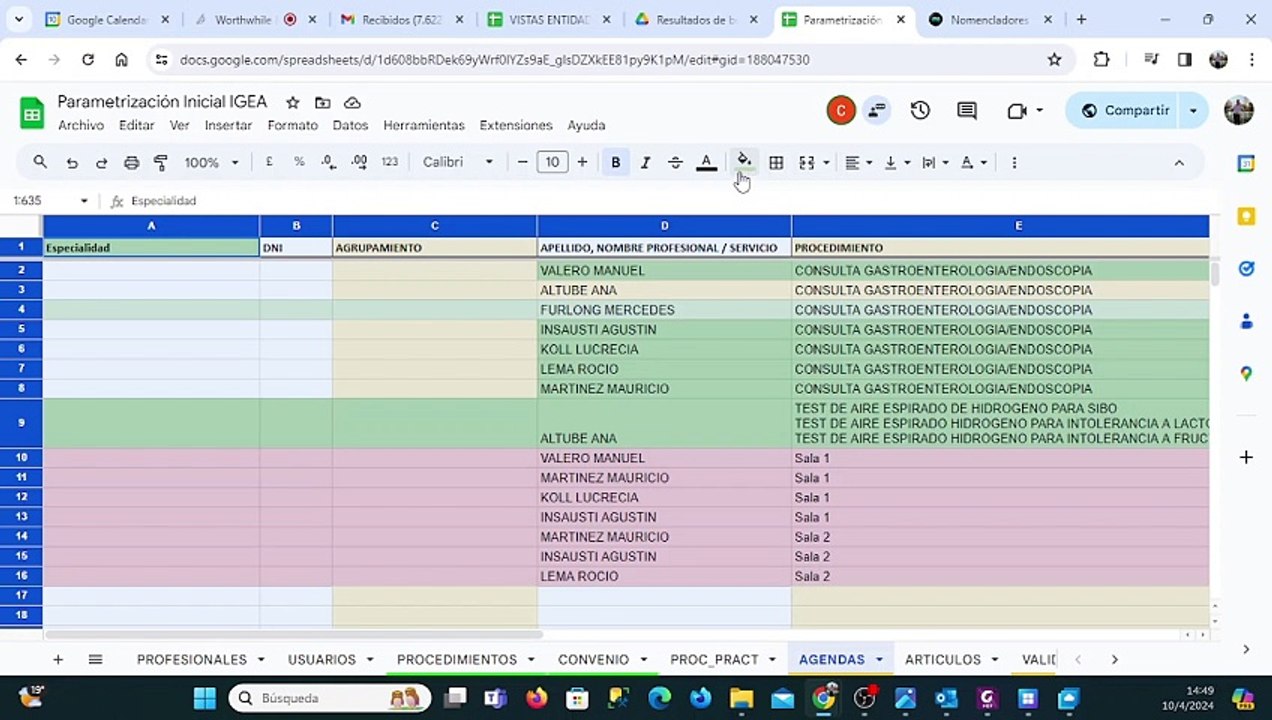Screen dimensions: 1272x720
Task: Open the Insertar menu
Action: (x=228, y=125)
